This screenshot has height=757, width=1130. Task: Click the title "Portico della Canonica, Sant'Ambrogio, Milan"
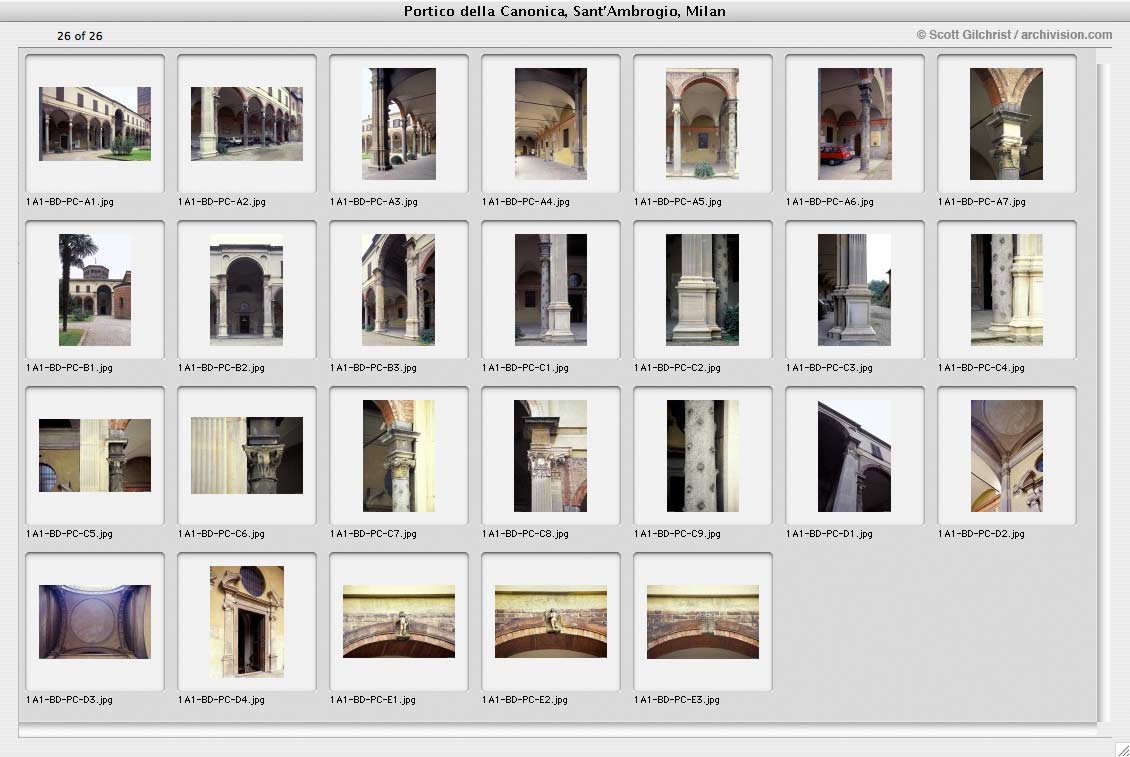(x=565, y=11)
